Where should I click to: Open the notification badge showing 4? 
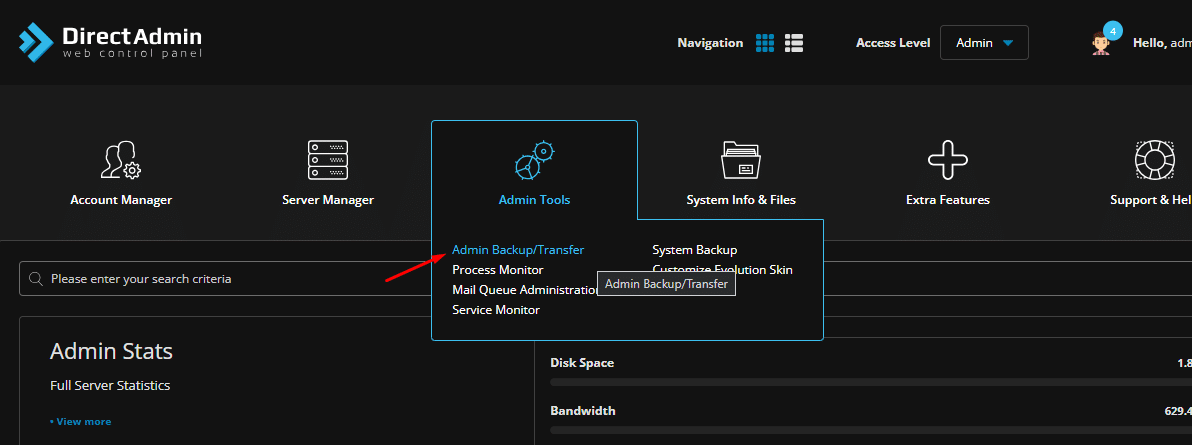[x=1113, y=31]
